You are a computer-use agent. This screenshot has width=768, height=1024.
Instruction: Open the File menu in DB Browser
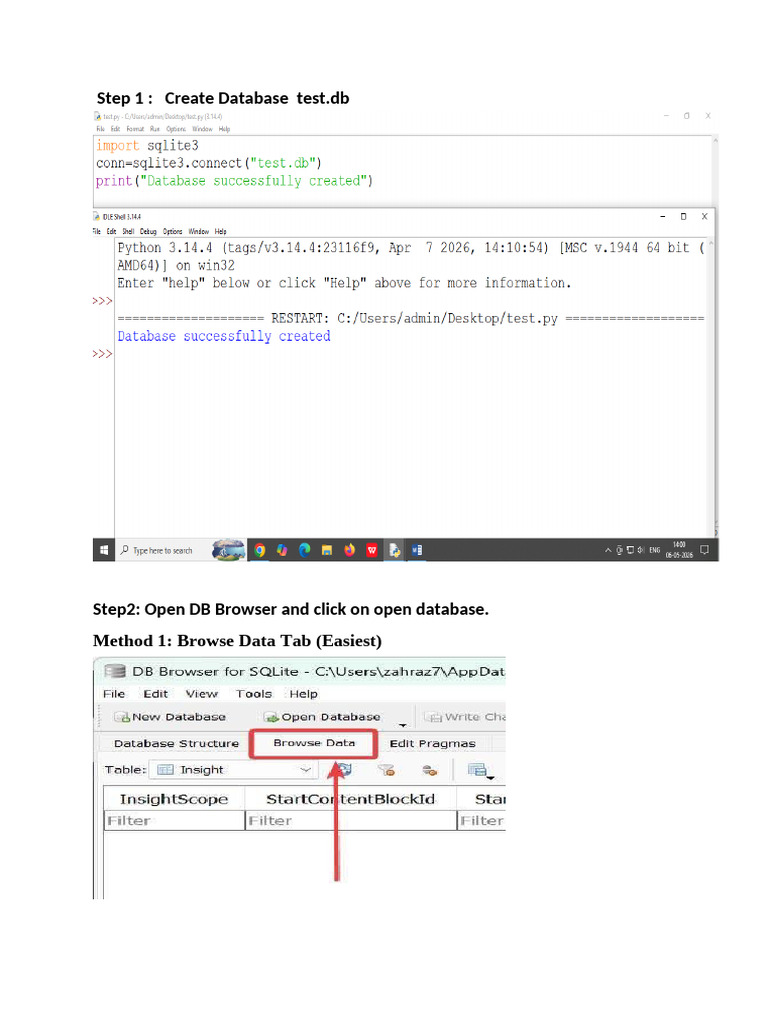click(114, 694)
